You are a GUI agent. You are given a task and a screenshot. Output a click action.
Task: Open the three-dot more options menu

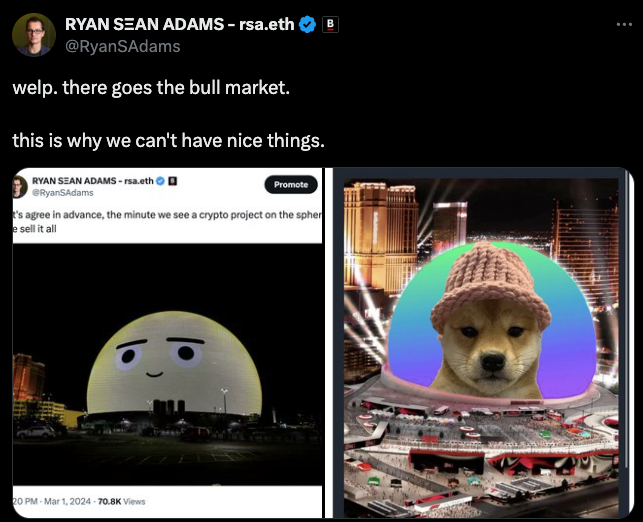[x=624, y=25]
